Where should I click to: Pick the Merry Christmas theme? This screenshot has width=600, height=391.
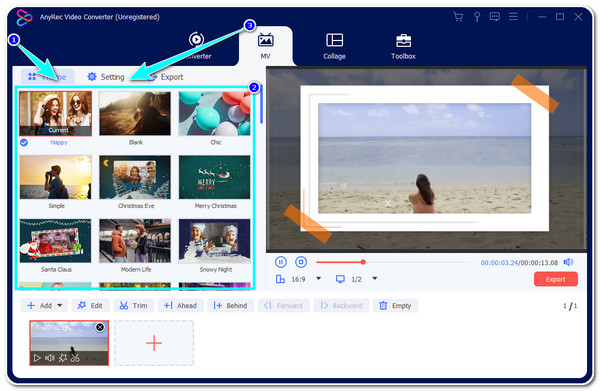coord(214,177)
